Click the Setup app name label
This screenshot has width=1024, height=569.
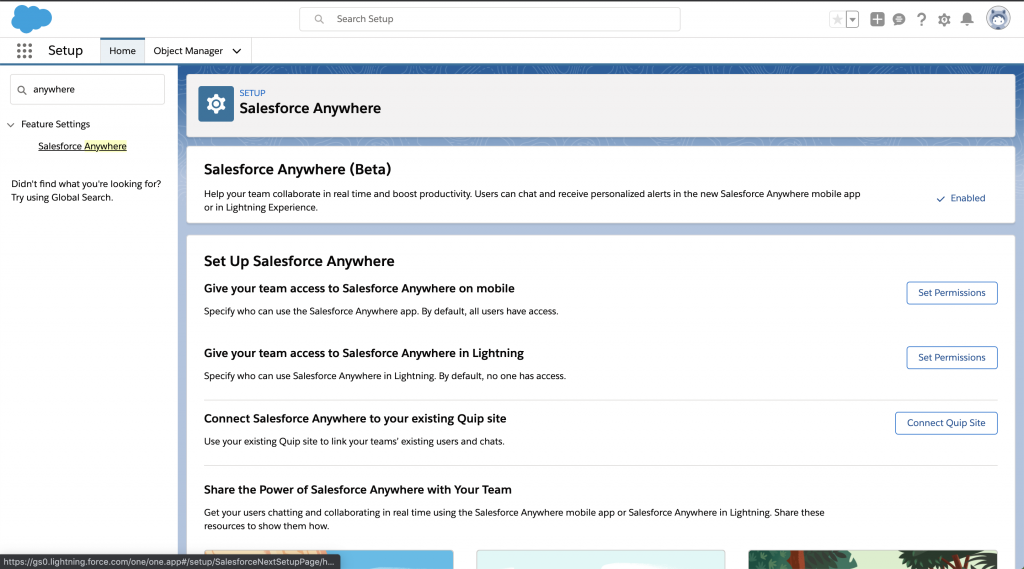(x=65, y=51)
